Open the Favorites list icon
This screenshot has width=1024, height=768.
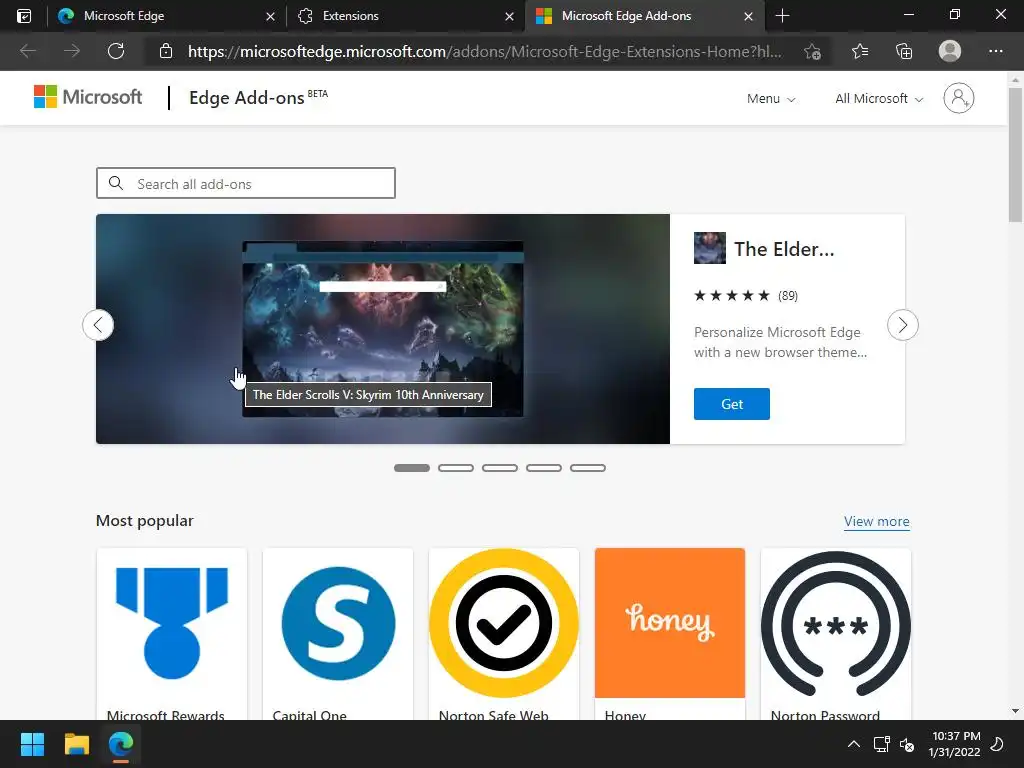tap(860, 51)
